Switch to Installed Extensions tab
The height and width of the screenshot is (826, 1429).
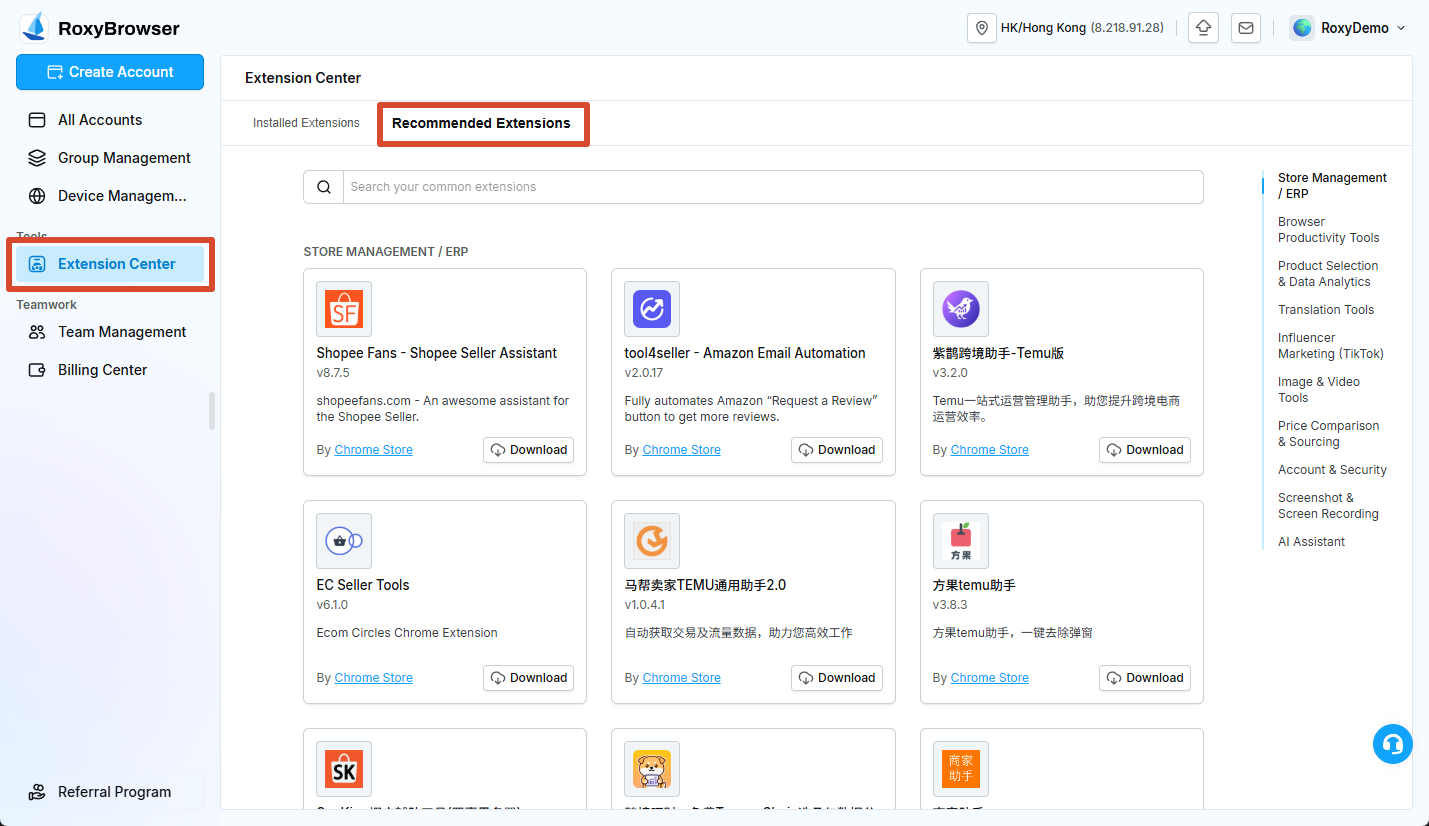tap(306, 123)
